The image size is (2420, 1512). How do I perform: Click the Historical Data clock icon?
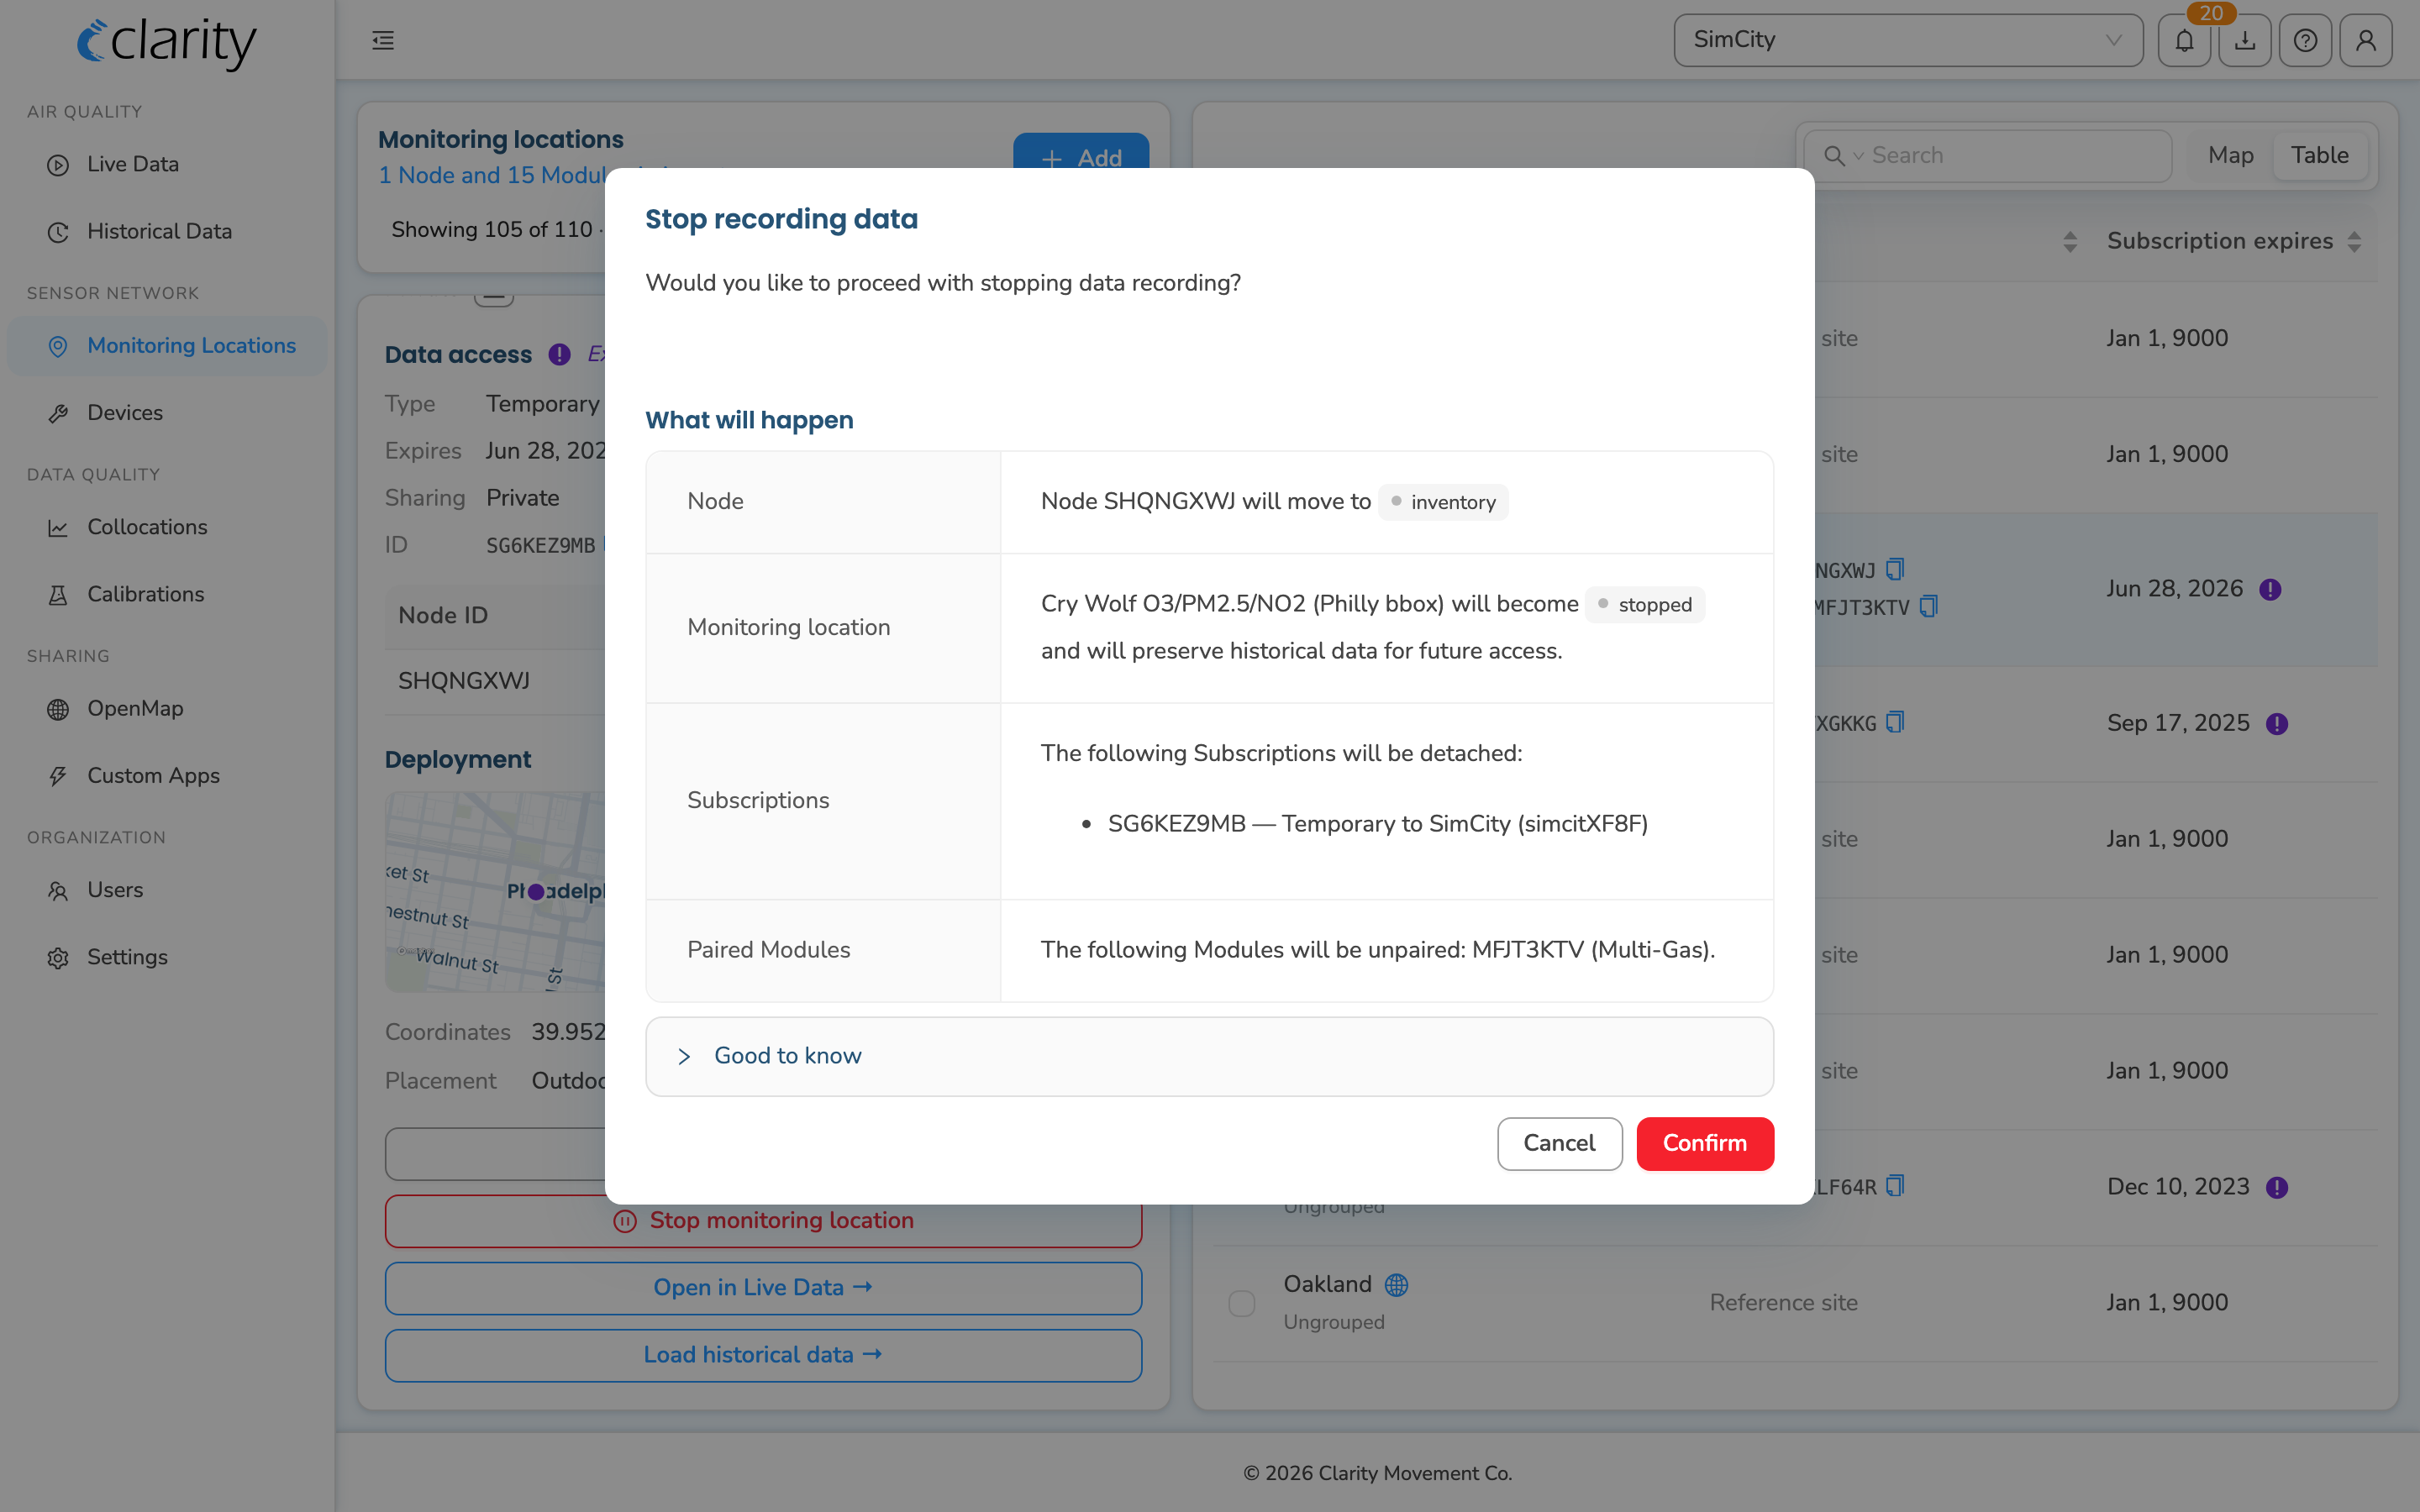point(58,232)
